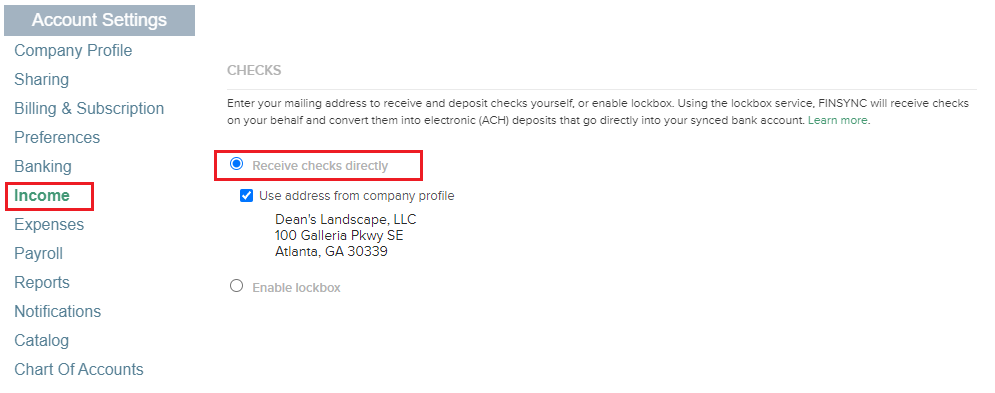Viewport: 995px width, 393px height.
Task: Go to Payroll settings
Action: (x=38, y=253)
